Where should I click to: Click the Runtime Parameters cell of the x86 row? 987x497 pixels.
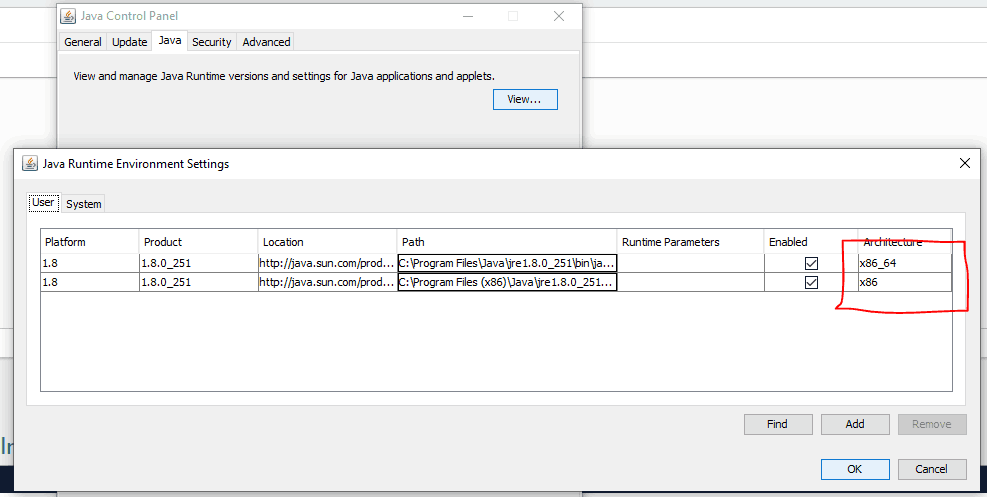[x=691, y=282]
